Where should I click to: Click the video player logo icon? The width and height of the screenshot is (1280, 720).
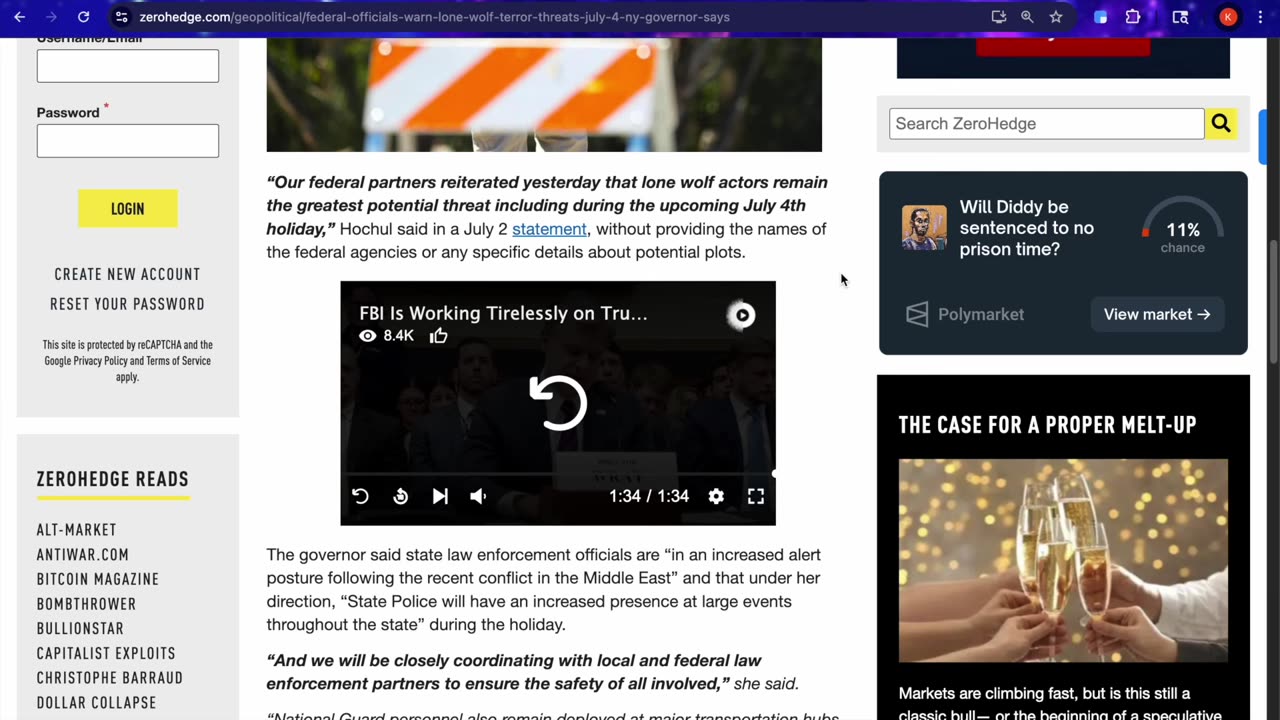pos(742,315)
